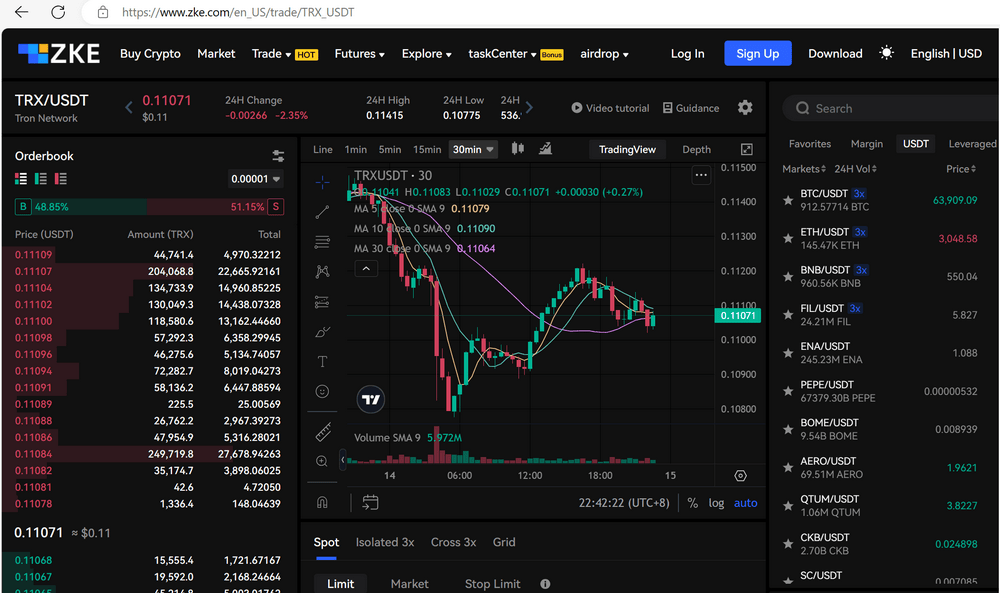This screenshot has width=1000, height=593.
Task: Click the Sign Up button
Action: [758, 54]
